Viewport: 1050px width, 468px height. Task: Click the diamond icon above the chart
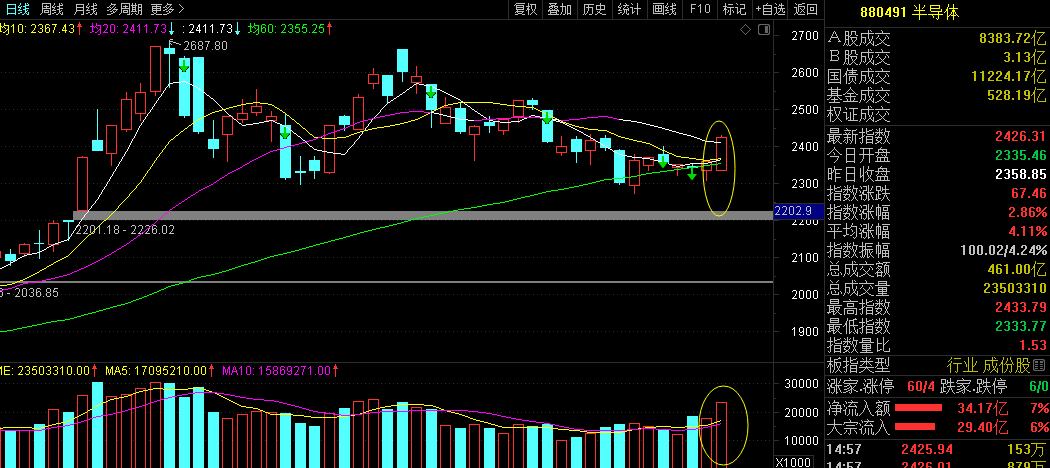(746, 29)
